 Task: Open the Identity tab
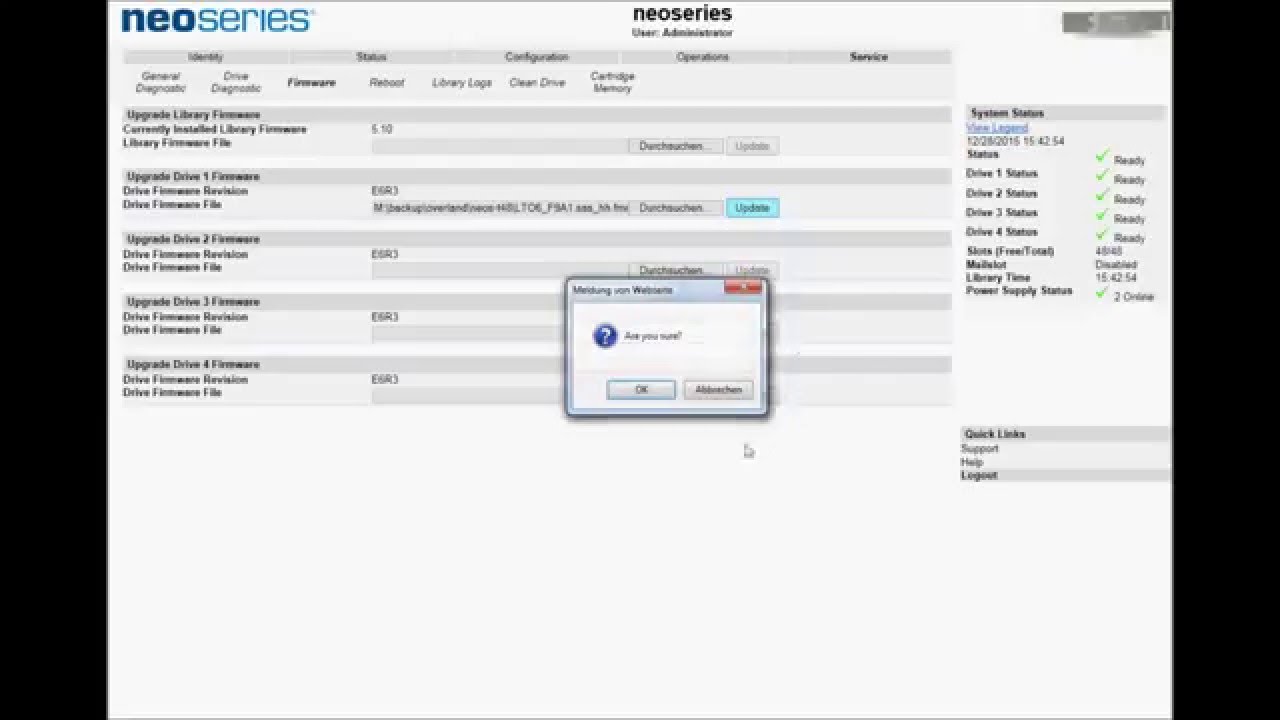206,57
